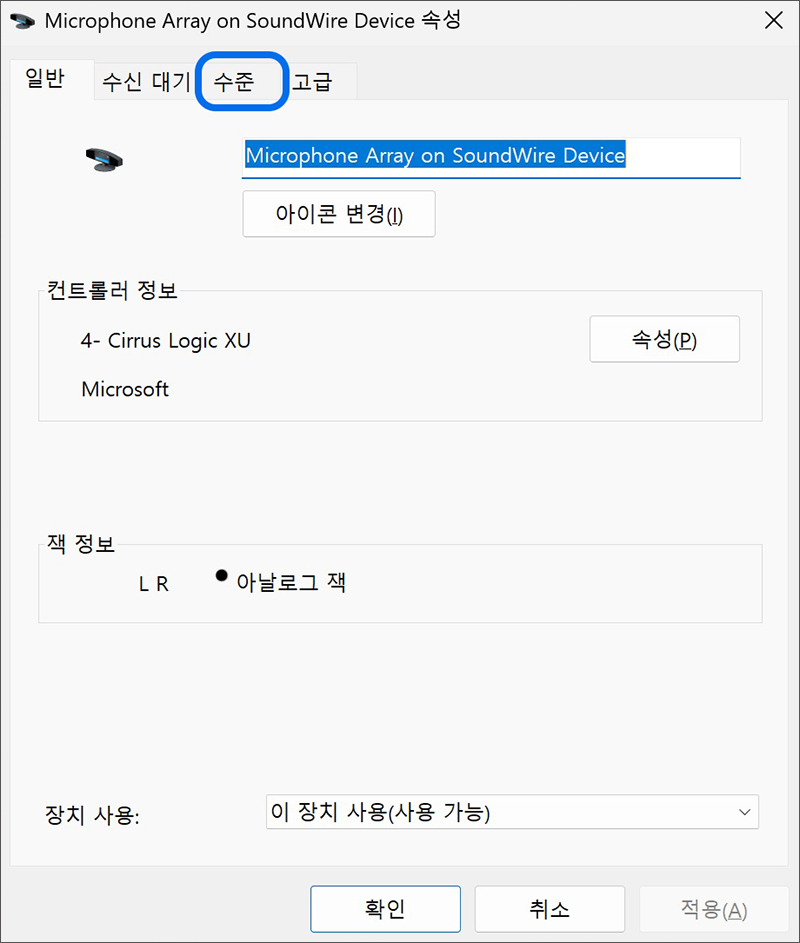The image size is (800, 943).
Task: Click the title bar microphone icon
Action: (24, 20)
